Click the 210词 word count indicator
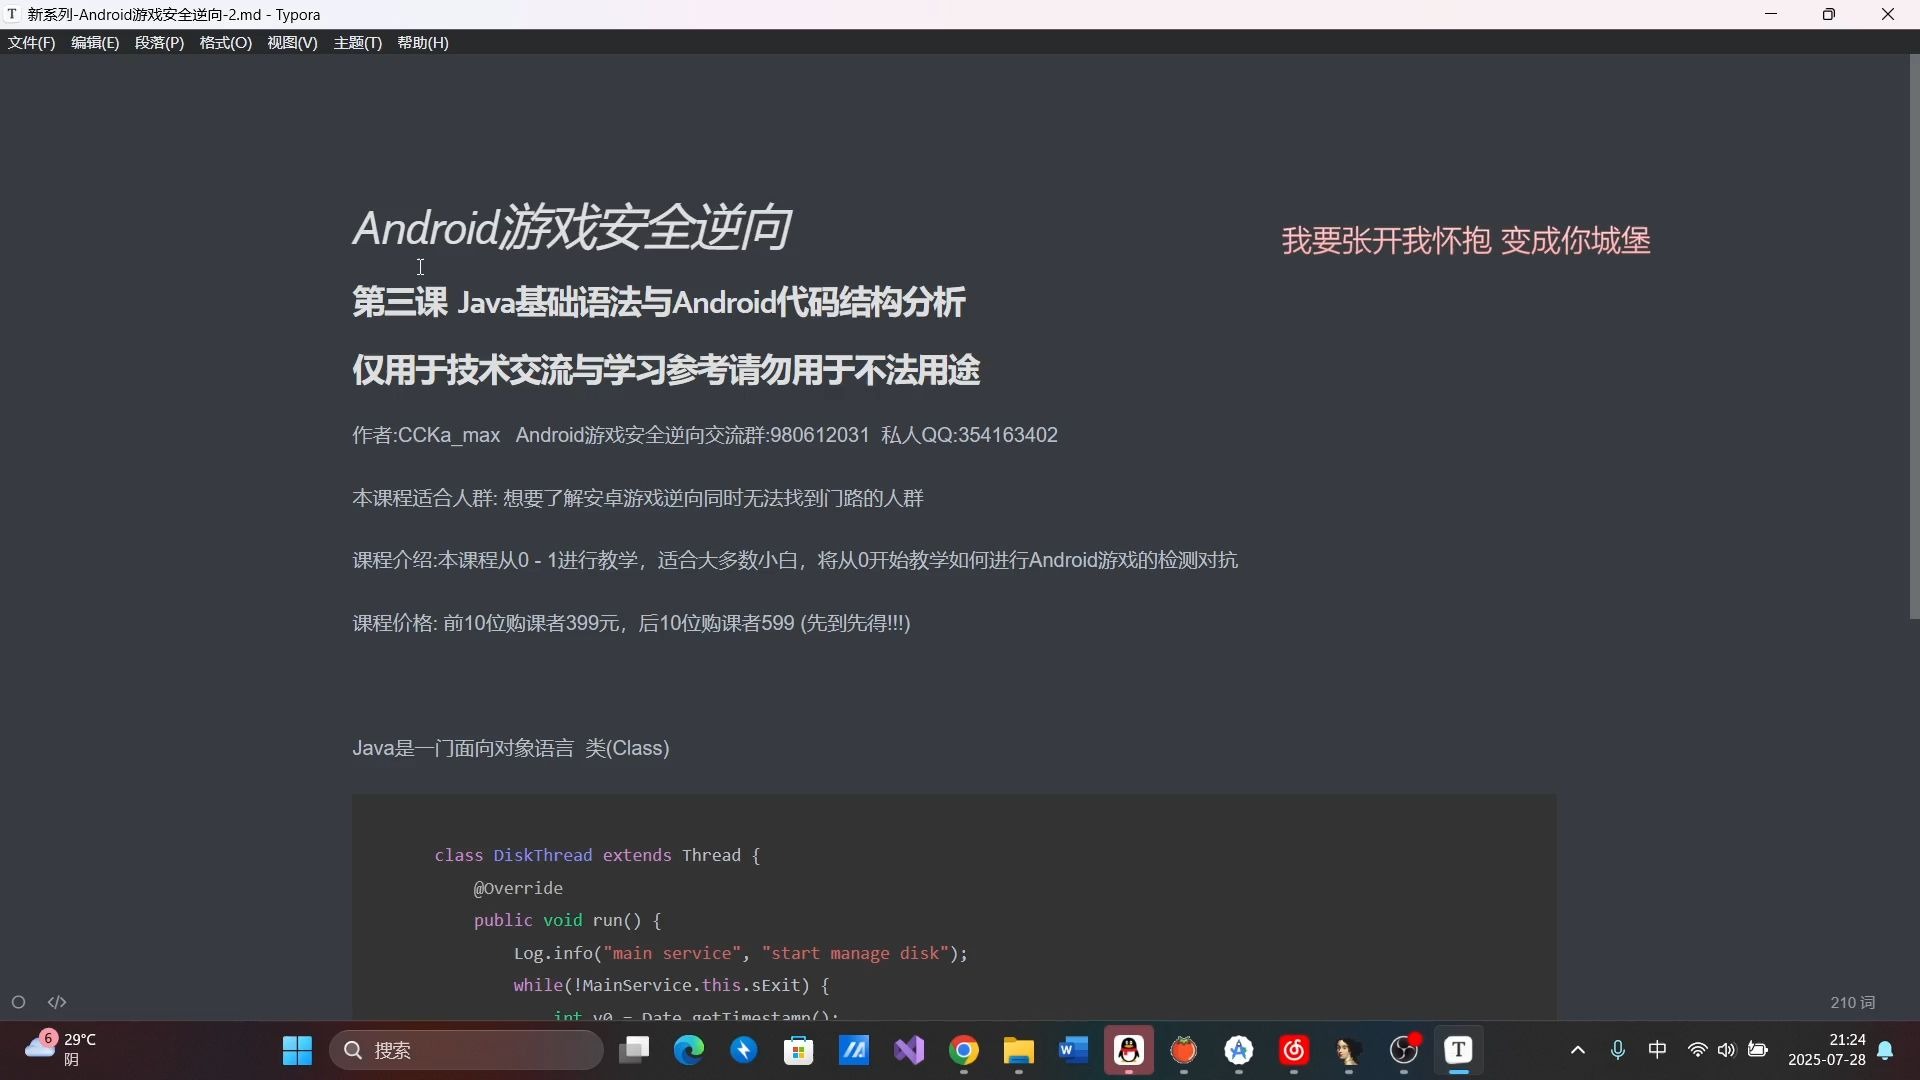Viewport: 1920px width, 1080px height. click(1853, 1002)
